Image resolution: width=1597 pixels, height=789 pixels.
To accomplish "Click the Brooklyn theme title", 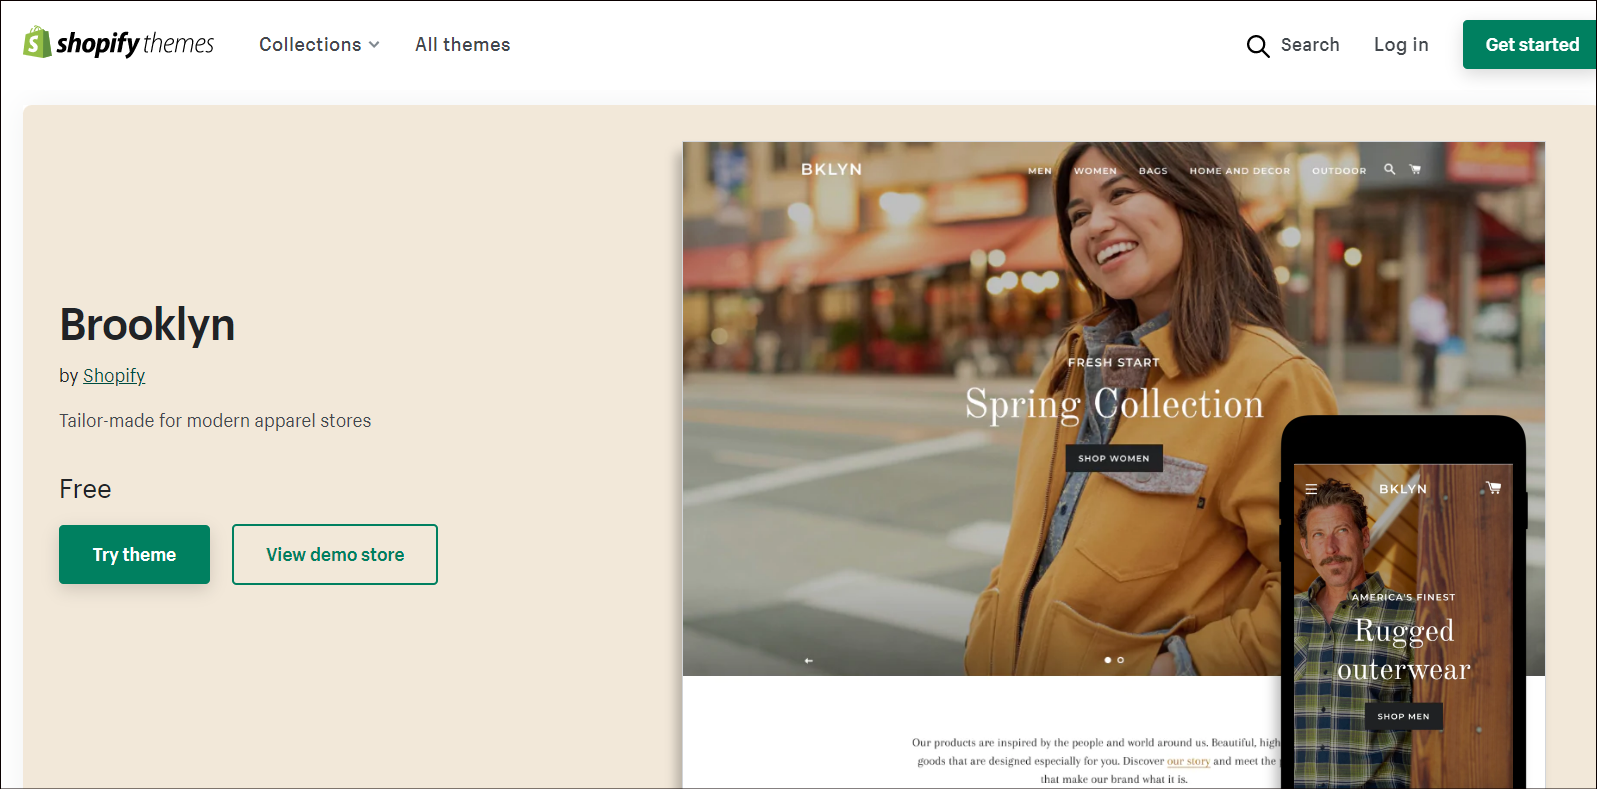I will tap(147, 325).
